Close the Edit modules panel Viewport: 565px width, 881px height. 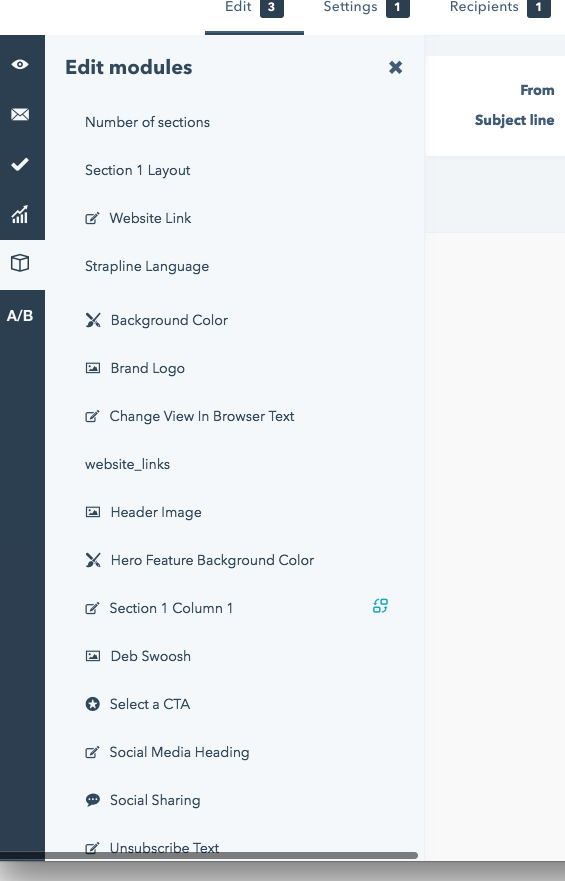click(395, 67)
